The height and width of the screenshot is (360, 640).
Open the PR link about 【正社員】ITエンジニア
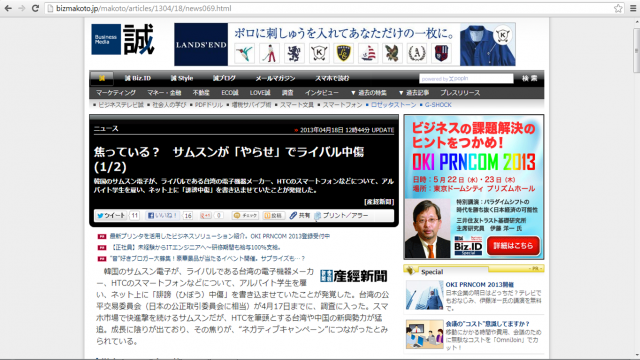195,247
